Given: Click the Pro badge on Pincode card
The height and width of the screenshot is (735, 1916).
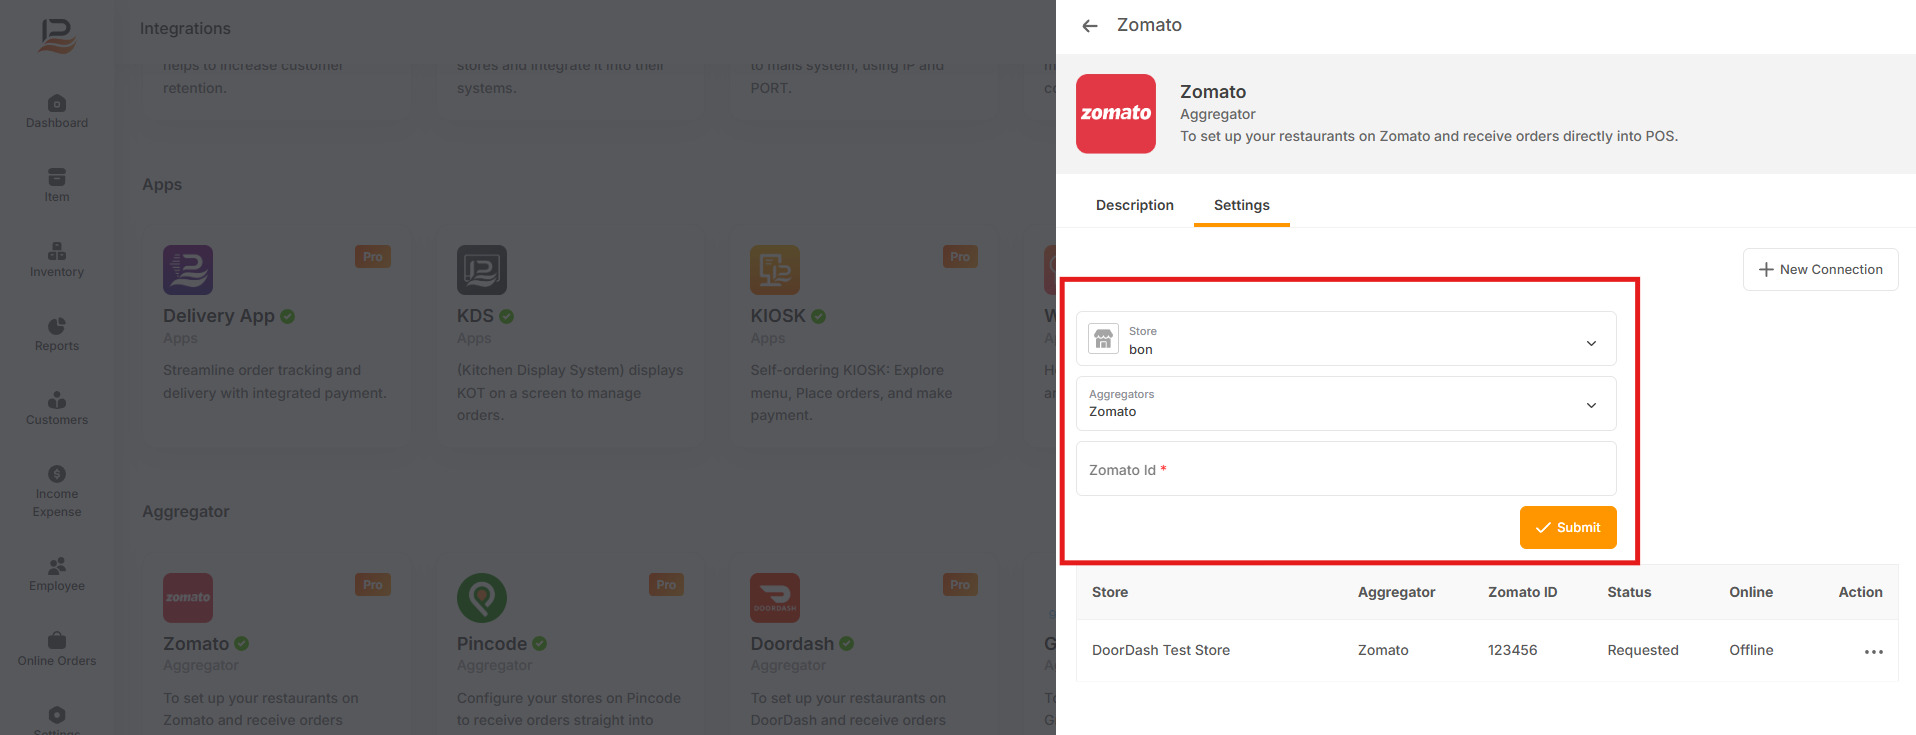Looking at the screenshot, I should [666, 585].
